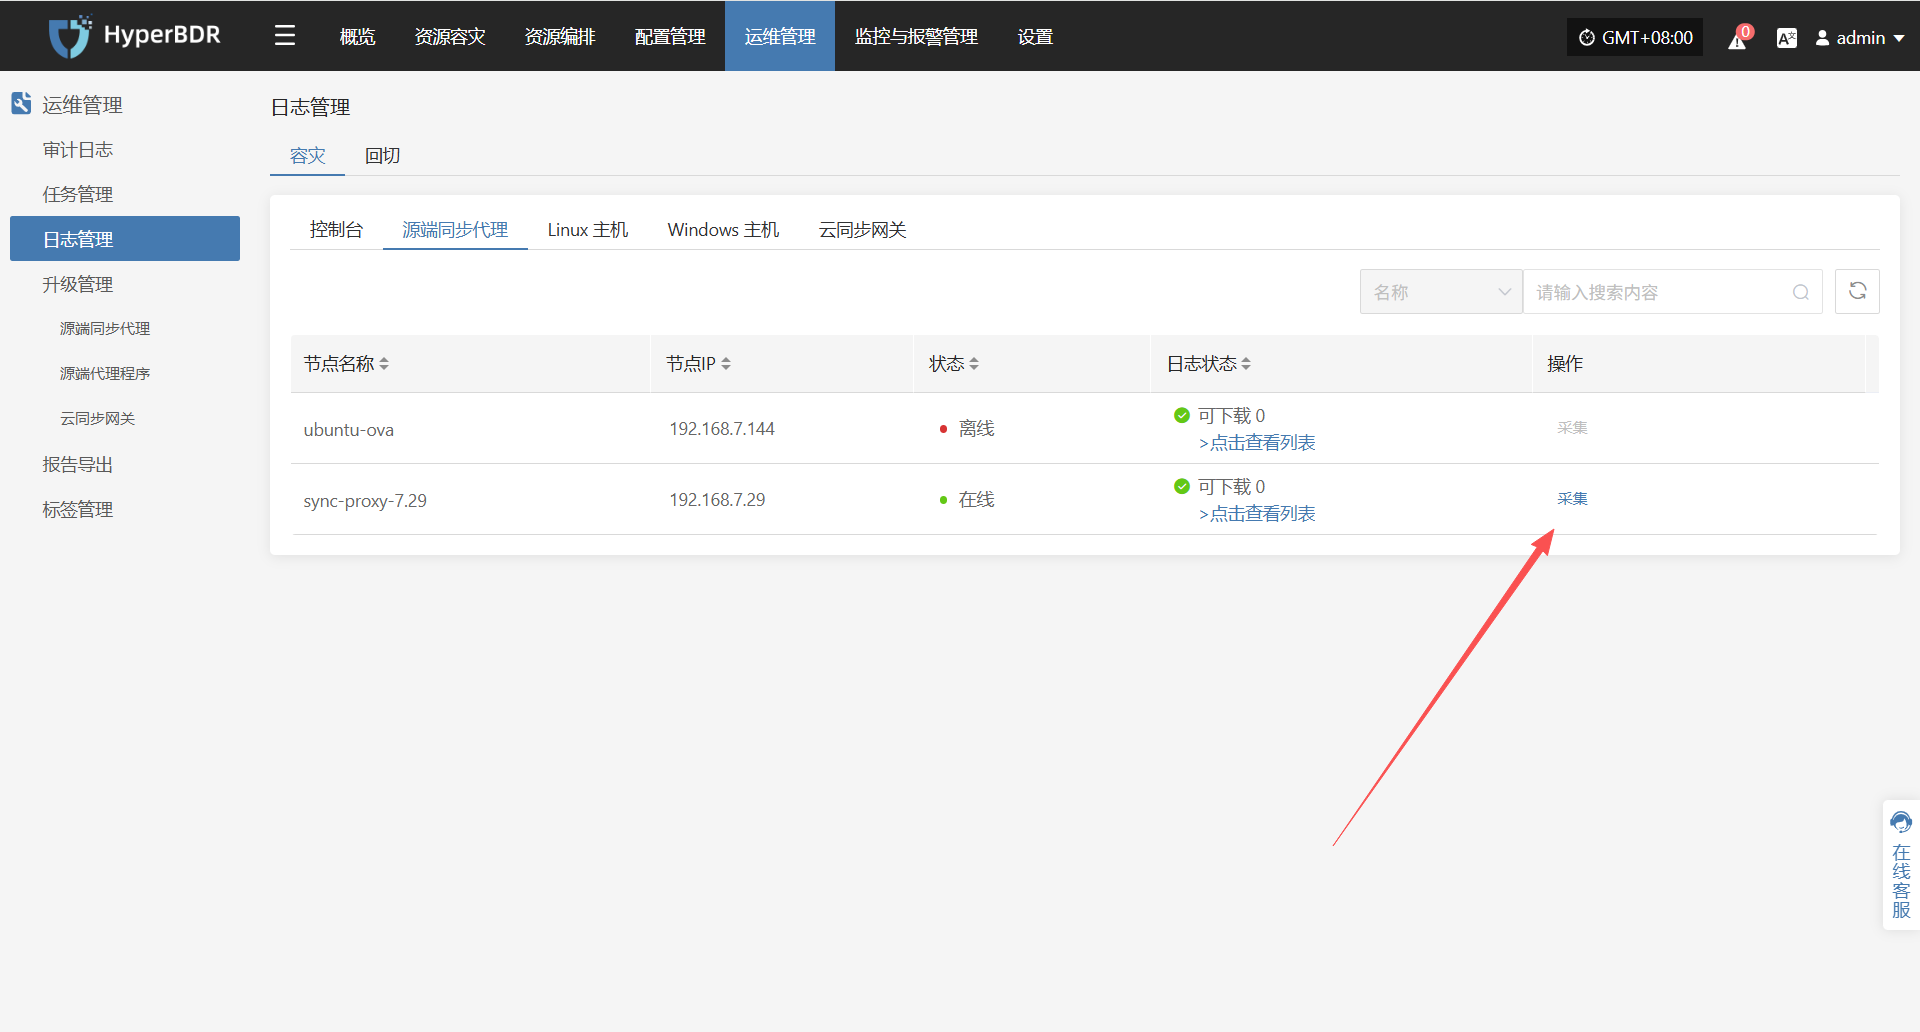Select the 源端同步代理 log tab
The image size is (1920, 1032).
pos(455,230)
